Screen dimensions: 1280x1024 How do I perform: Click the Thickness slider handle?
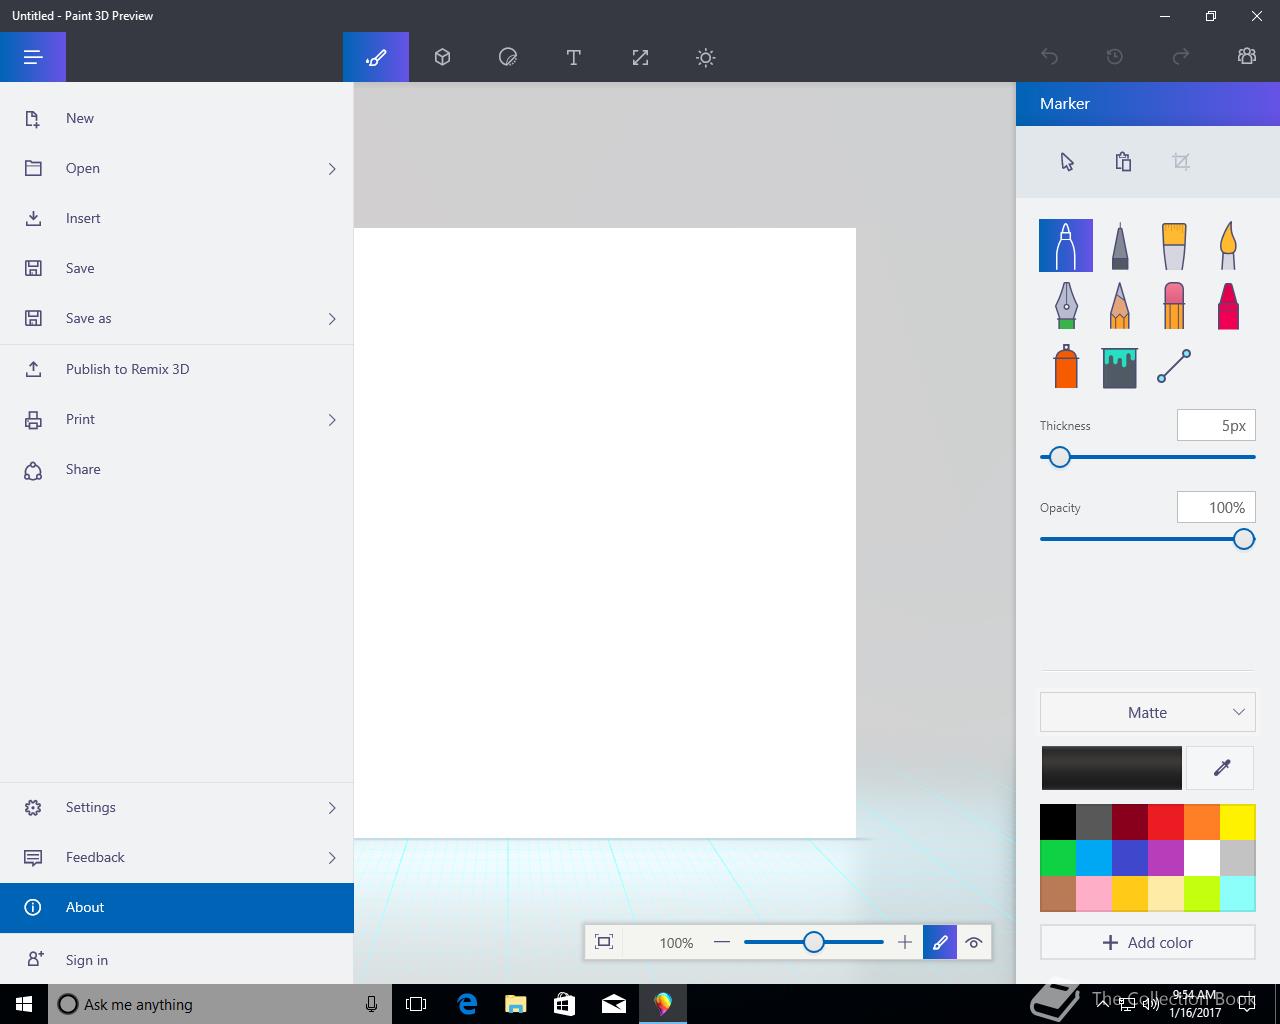(x=1059, y=457)
